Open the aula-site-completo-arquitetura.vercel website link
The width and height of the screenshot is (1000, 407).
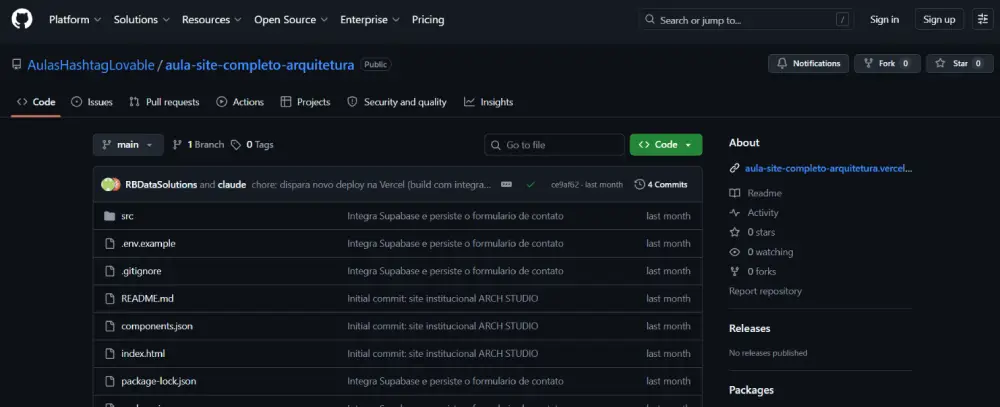[x=828, y=169]
